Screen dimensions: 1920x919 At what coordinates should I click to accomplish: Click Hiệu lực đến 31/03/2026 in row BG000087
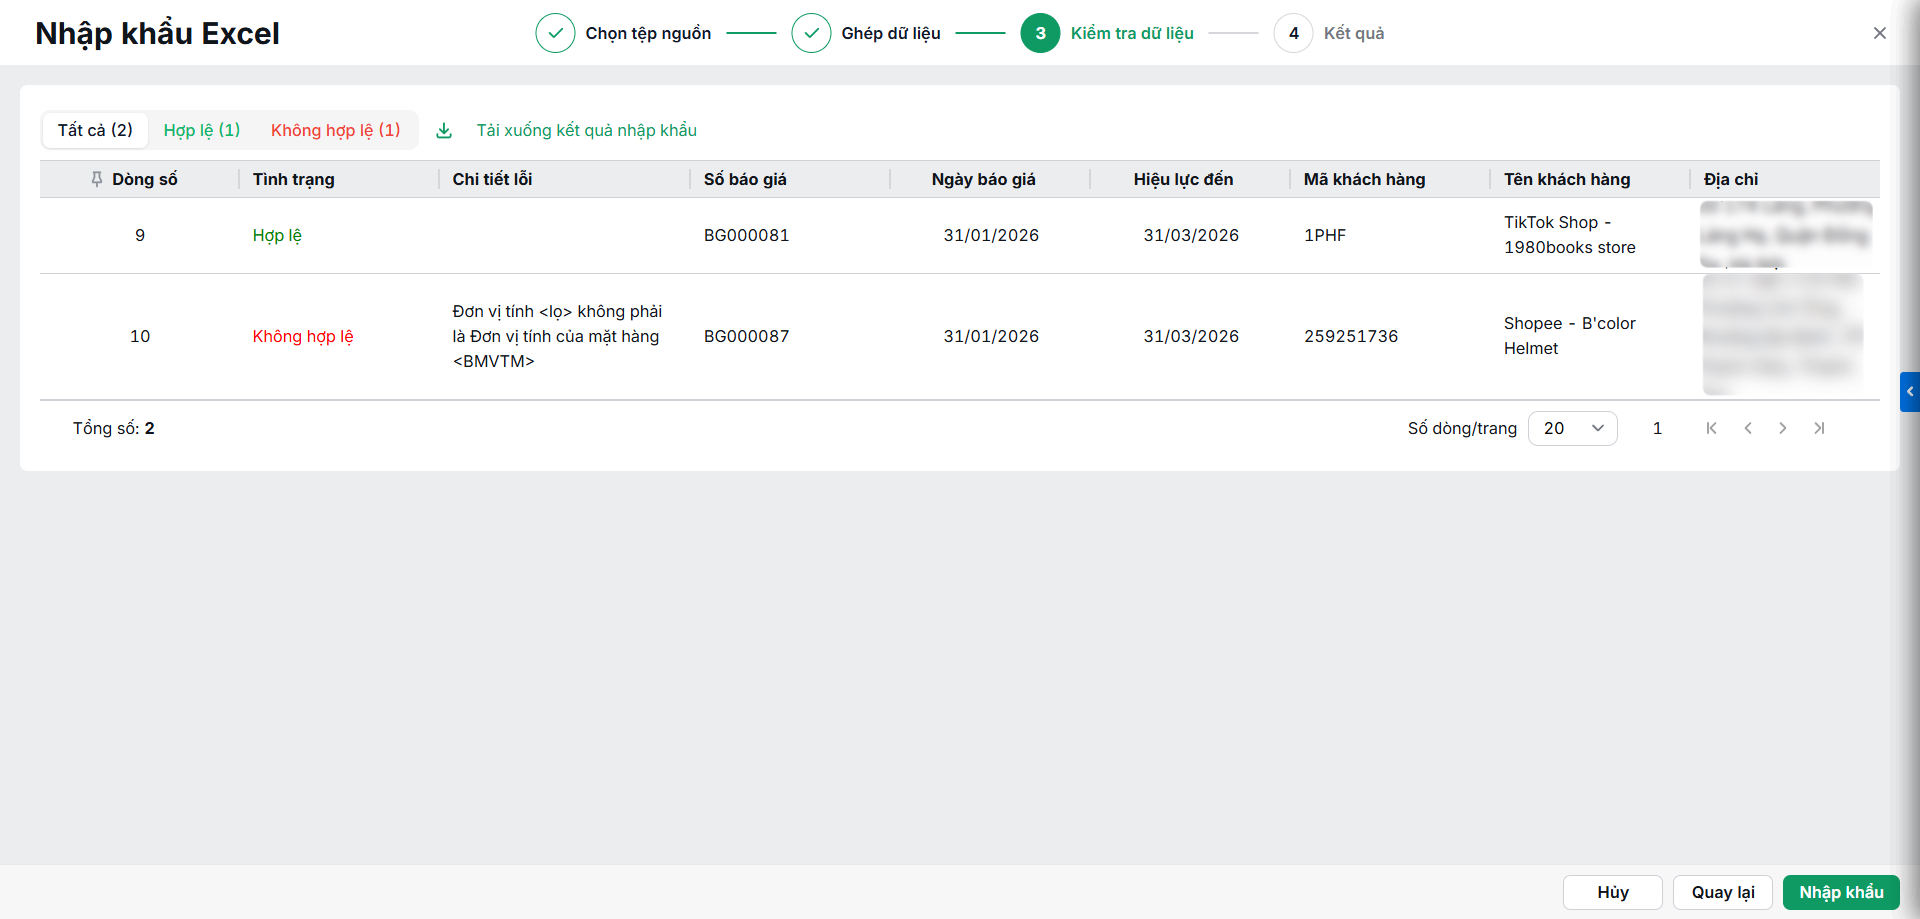(x=1191, y=336)
